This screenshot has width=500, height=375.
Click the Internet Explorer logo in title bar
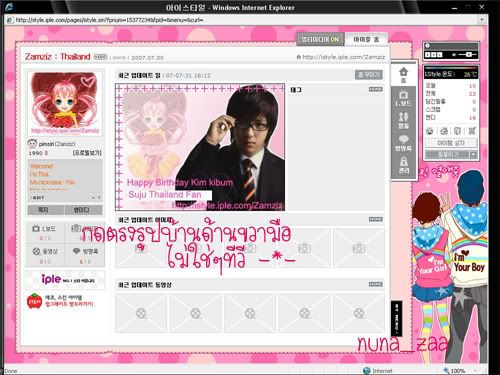coord(9,7)
